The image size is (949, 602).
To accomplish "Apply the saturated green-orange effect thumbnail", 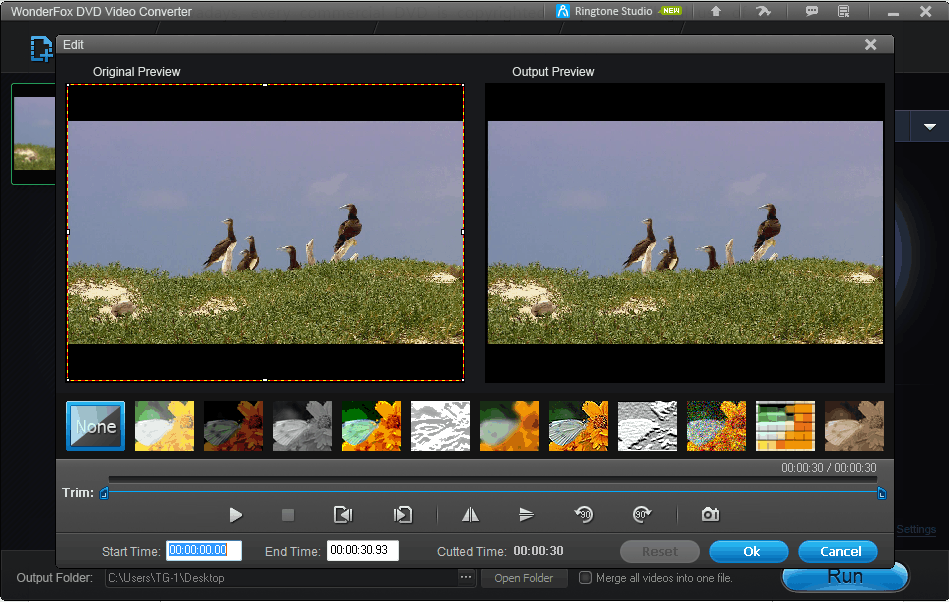I will tap(372, 426).
